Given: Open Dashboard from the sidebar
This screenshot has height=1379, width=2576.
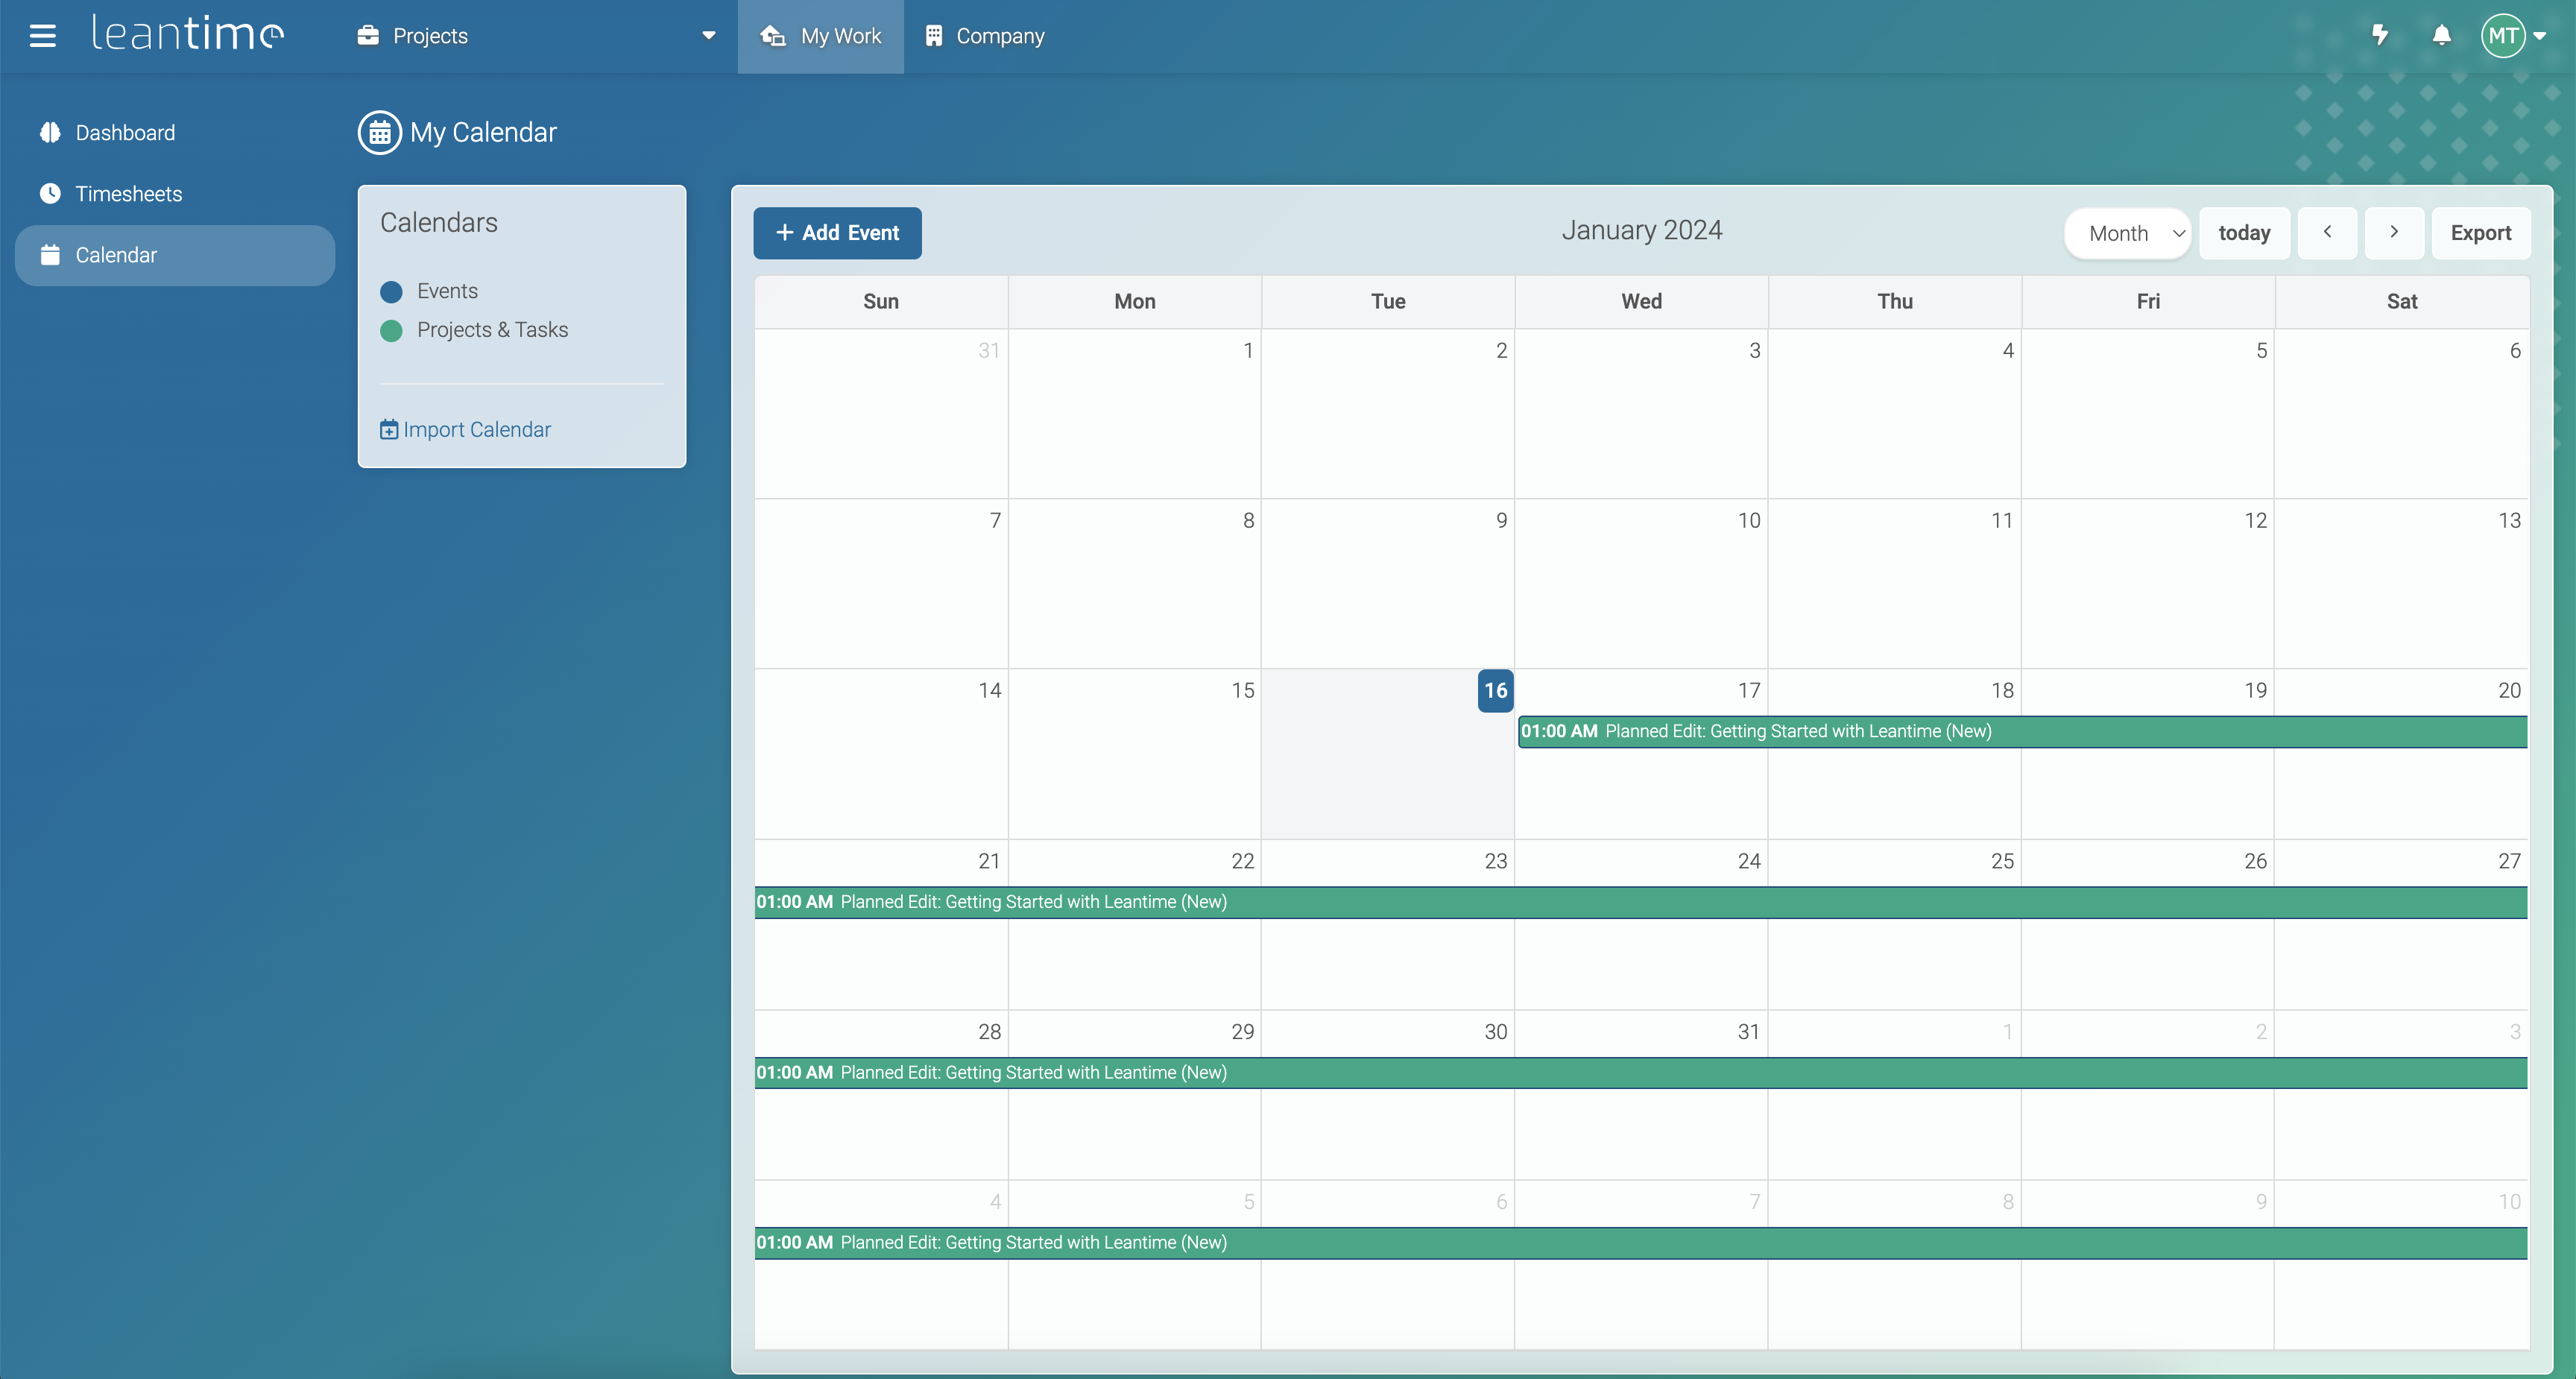Looking at the screenshot, I should 124,132.
